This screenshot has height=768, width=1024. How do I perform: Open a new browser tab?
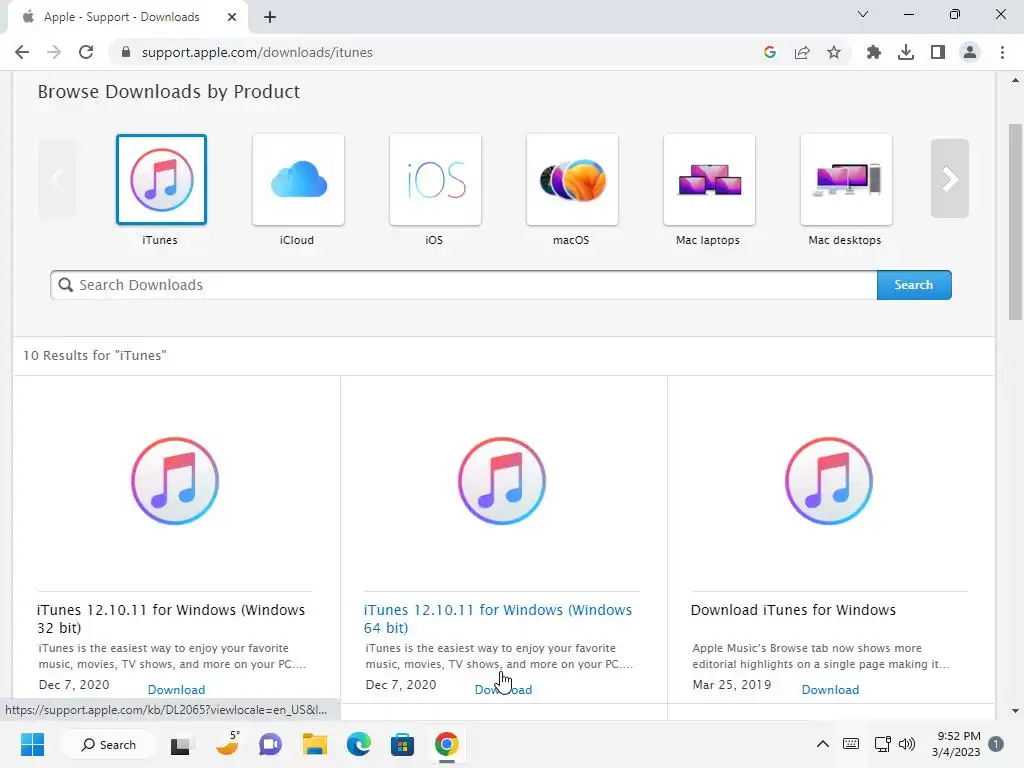tap(270, 17)
